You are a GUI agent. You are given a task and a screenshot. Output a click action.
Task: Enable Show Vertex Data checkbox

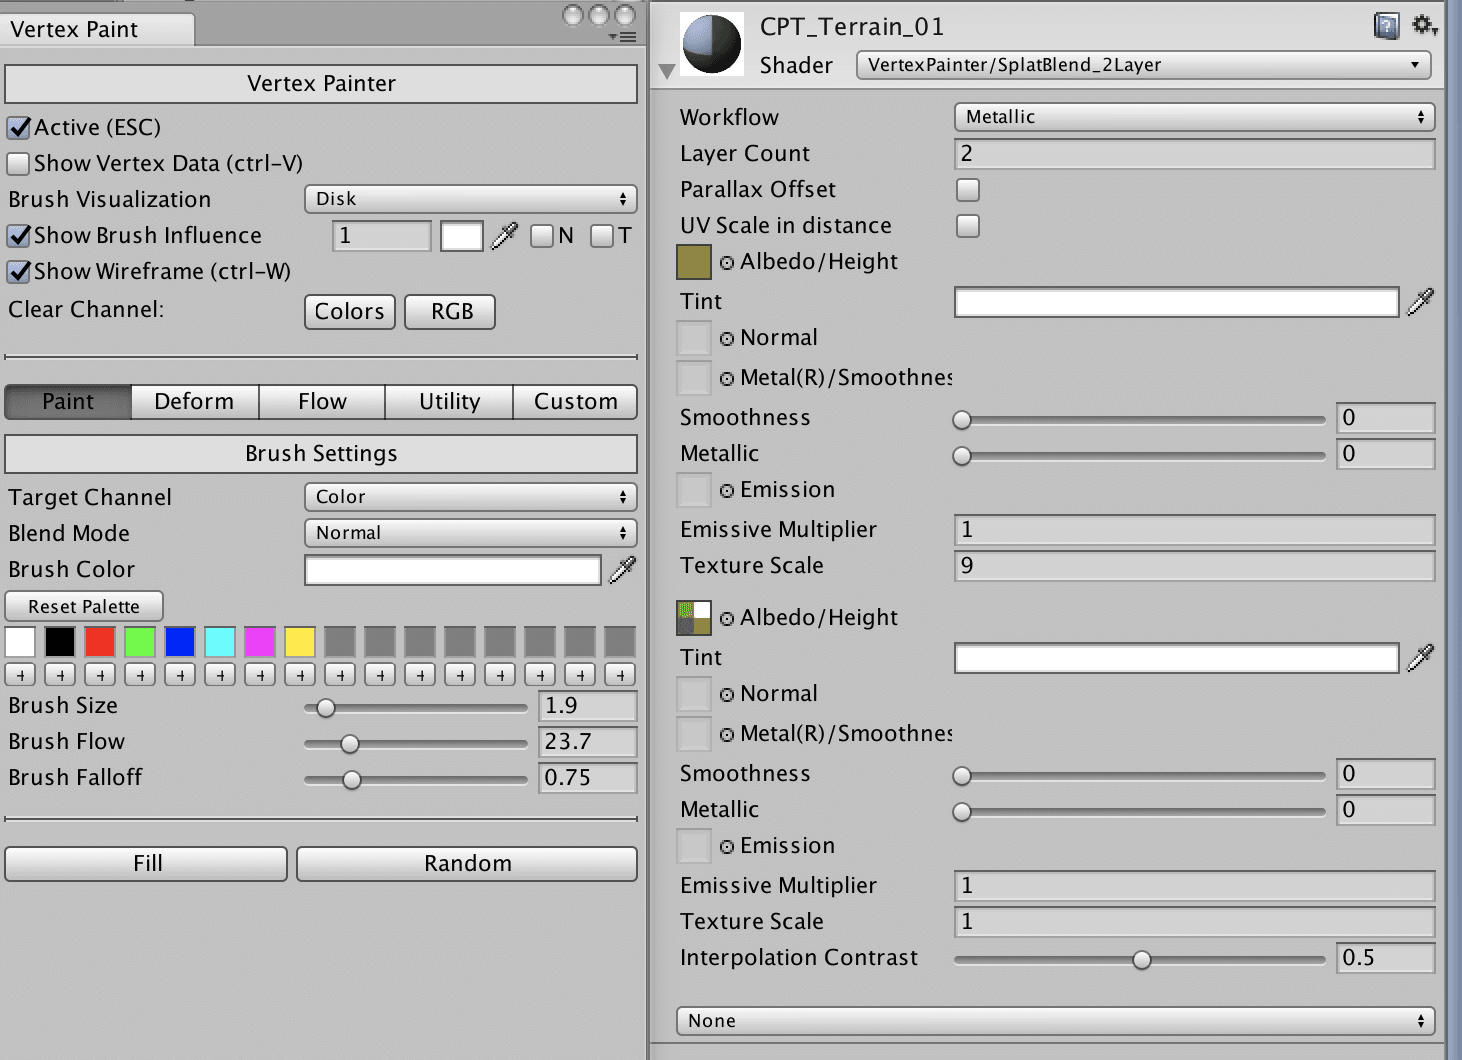coord(19,164)
